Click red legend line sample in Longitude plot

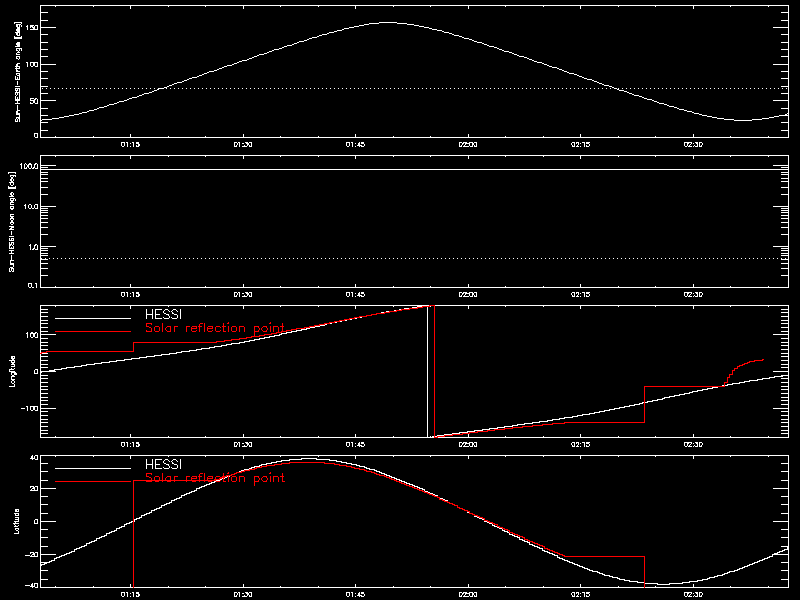(x=93, y=332)
